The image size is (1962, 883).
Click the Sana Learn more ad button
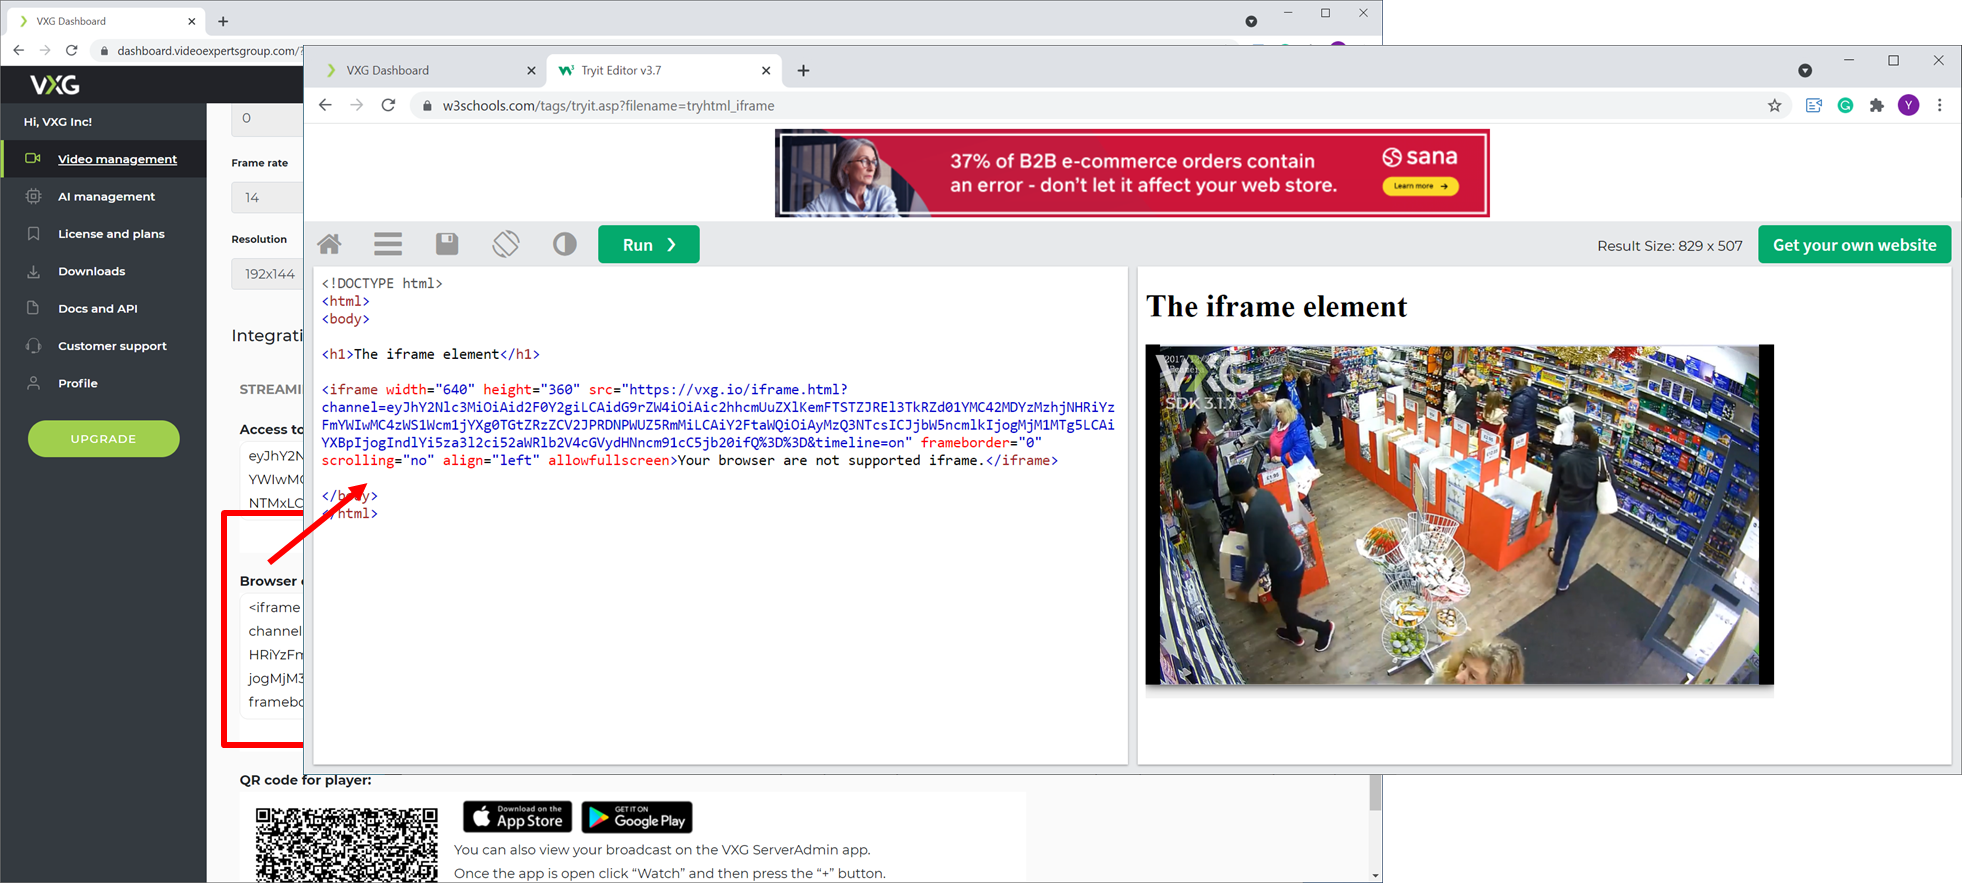click(x=1420, y=186)
